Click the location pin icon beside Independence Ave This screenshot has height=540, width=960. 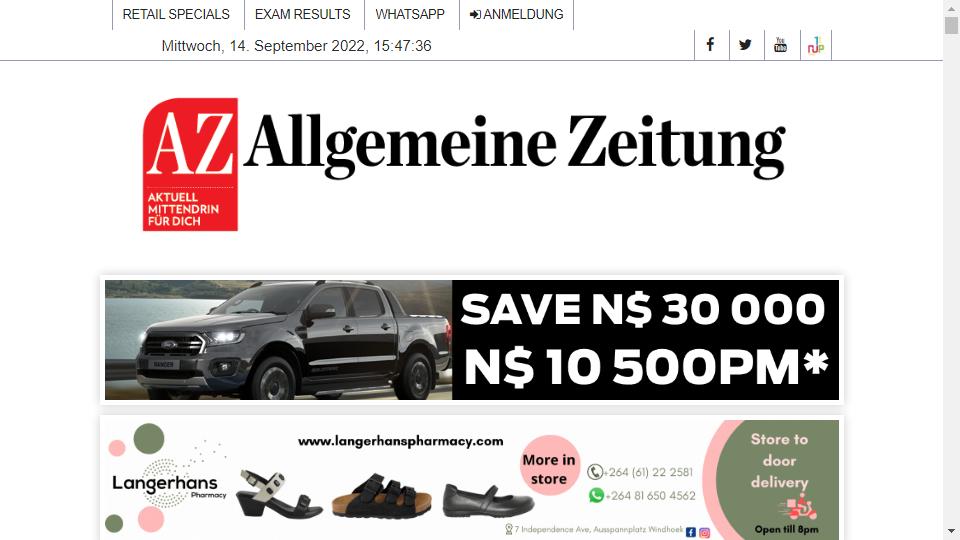(x=508, y=529)
